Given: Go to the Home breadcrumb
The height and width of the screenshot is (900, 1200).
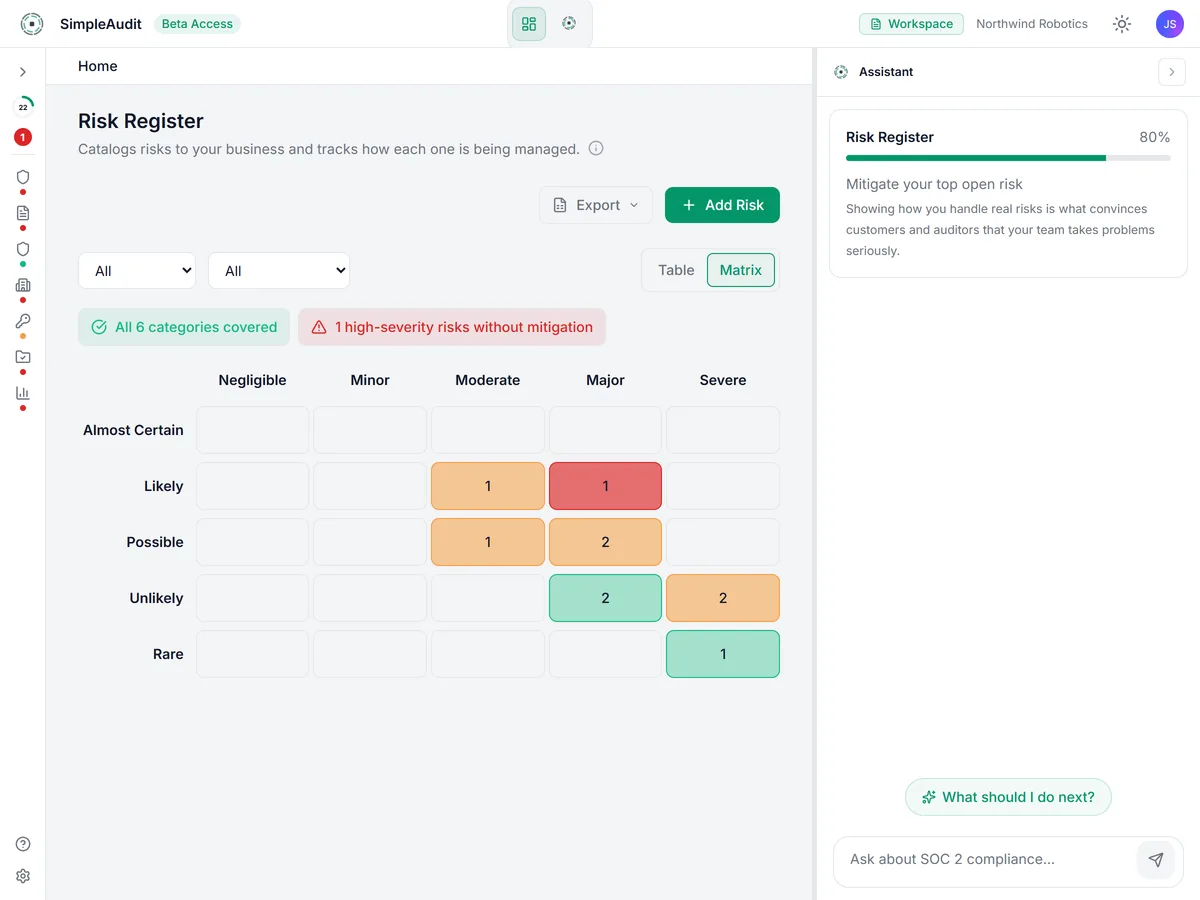Looking at the screenshot, I should pos(98,66).
